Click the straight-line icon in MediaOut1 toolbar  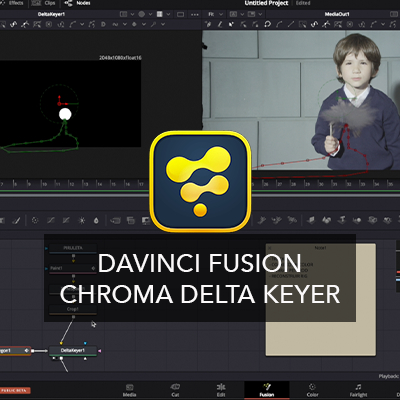tap(291, 24)
